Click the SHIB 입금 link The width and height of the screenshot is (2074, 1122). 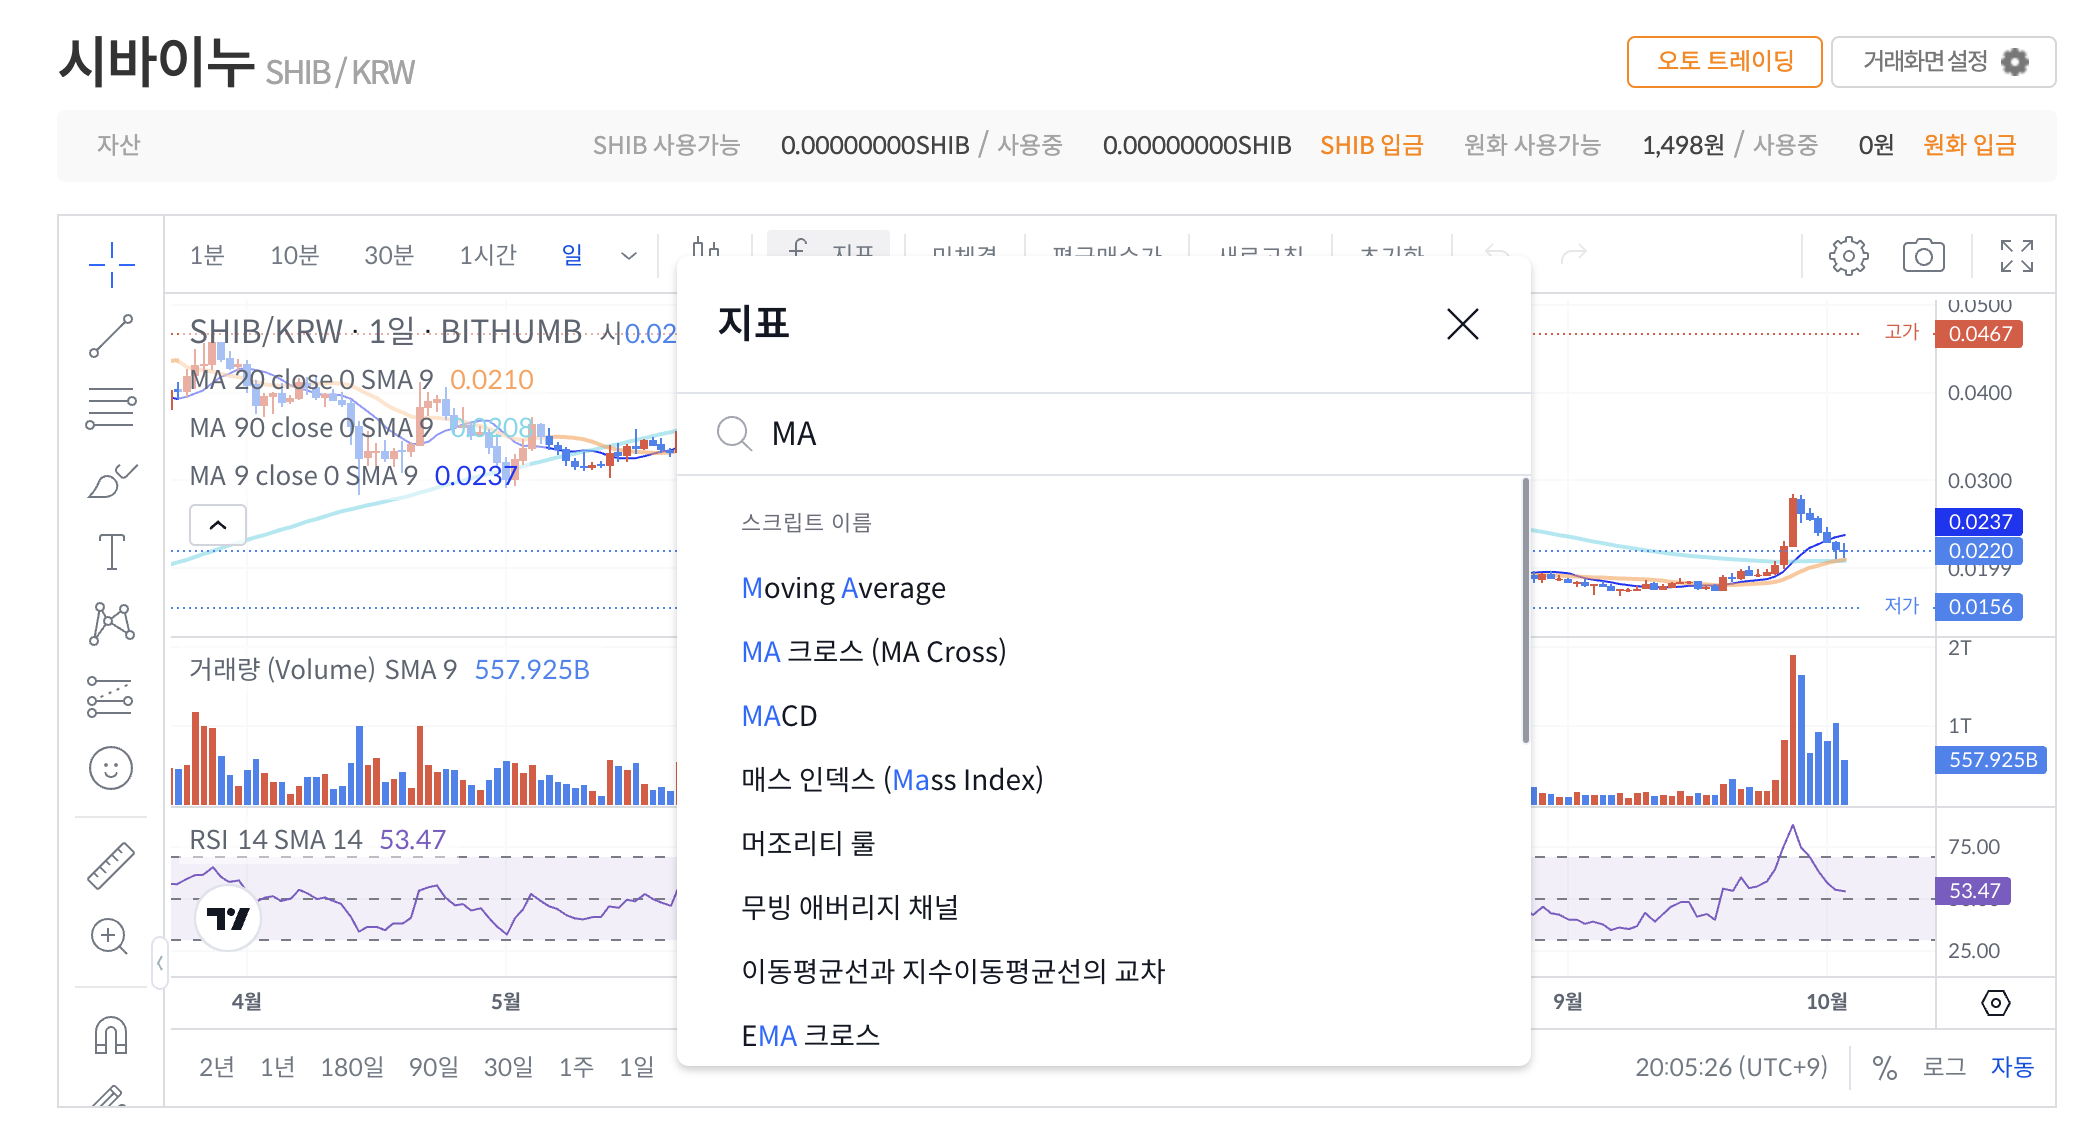(1371, 146)
